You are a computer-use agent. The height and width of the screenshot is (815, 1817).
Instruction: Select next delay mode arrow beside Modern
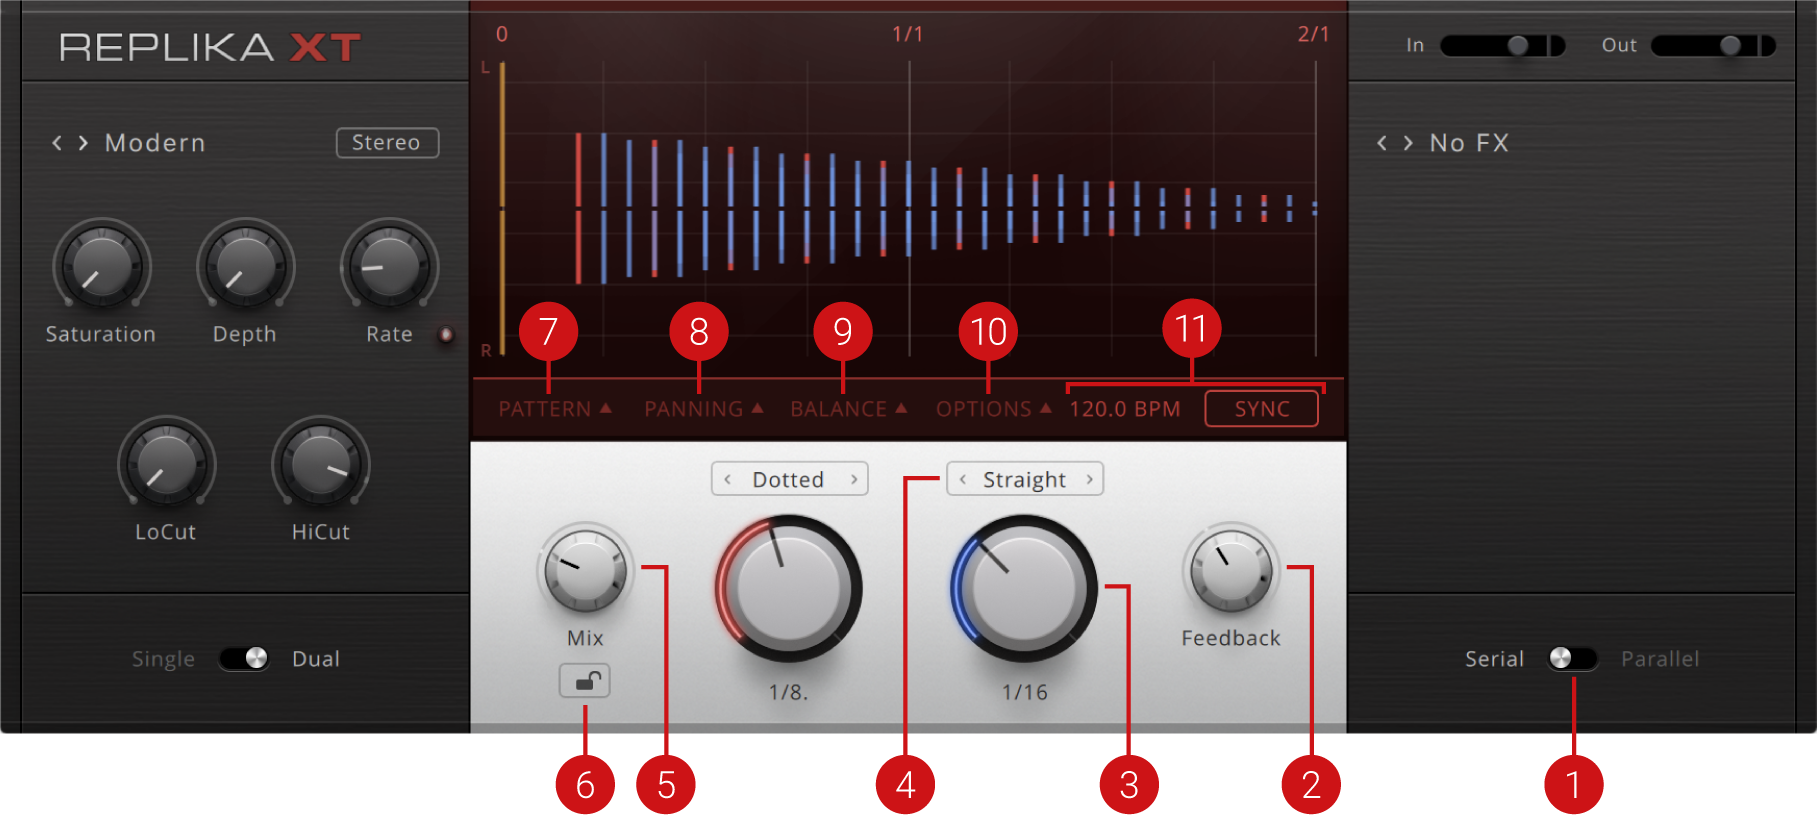[x=83, y=143]
